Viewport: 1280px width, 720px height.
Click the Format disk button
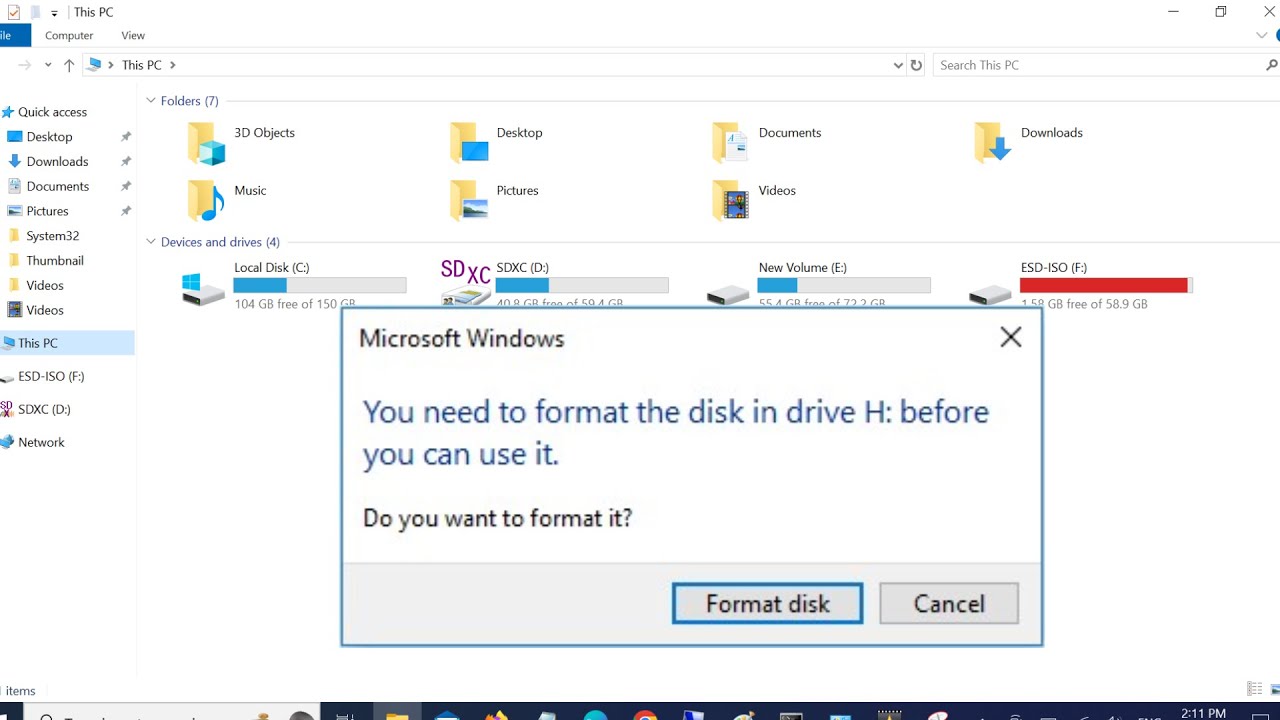click(767, 604)
